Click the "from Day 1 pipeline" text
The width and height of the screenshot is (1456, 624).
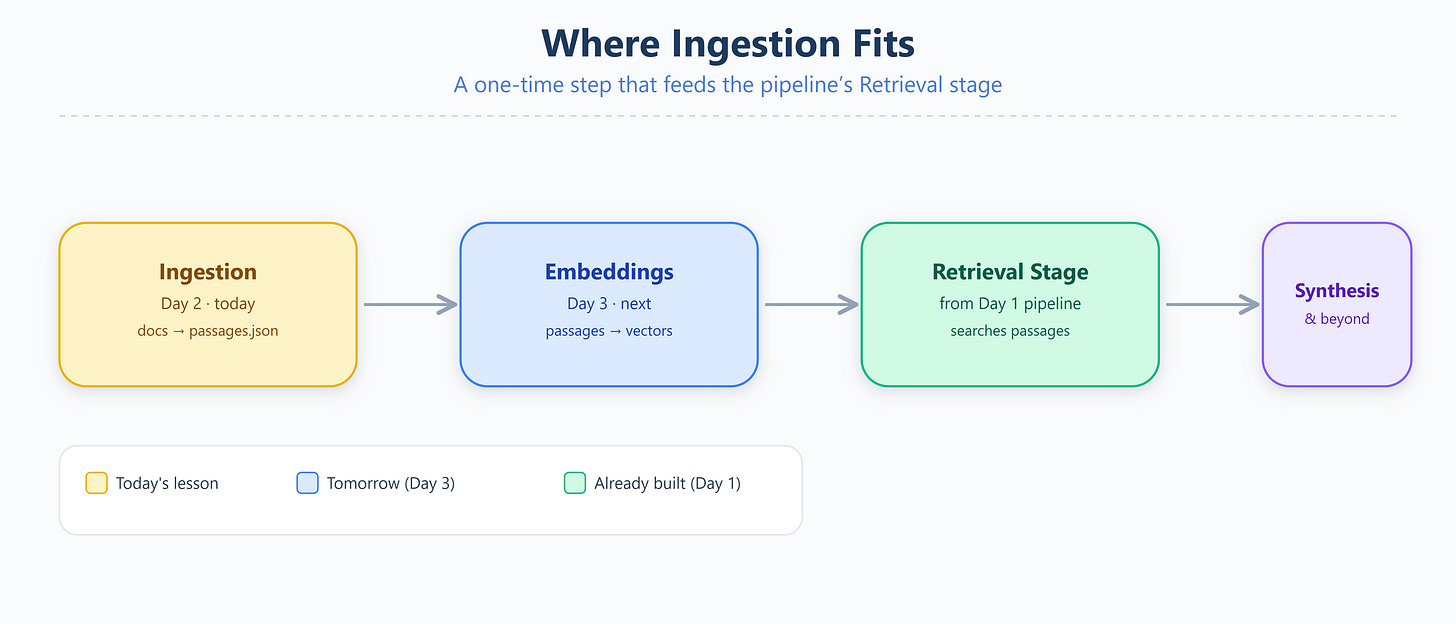[x=1010, y=303]
